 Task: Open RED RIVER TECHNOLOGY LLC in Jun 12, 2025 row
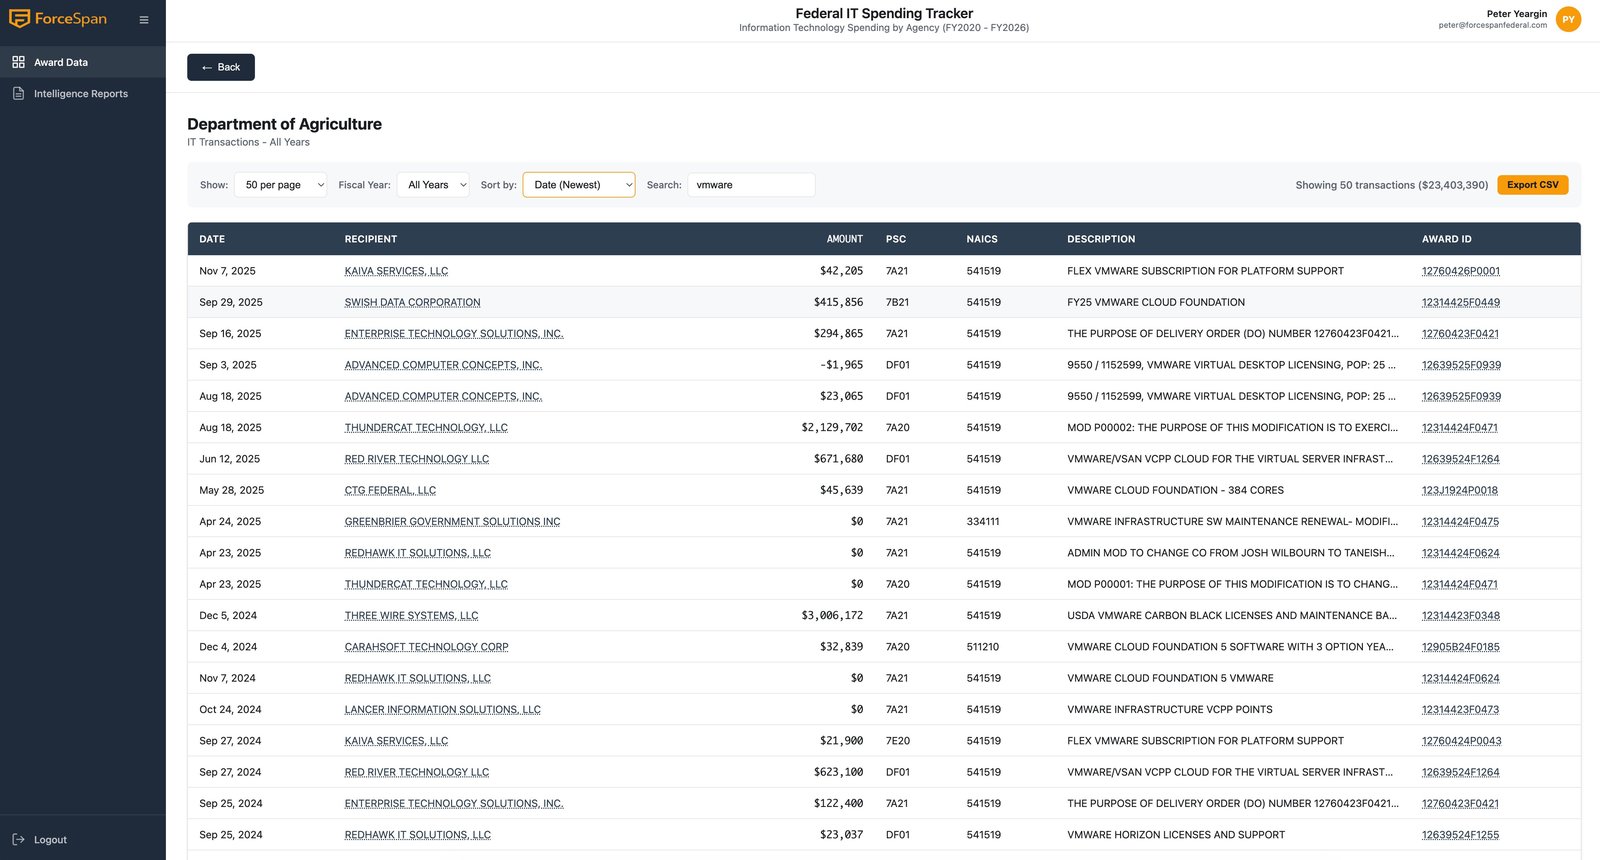pyautogui.click(x=416, y=459)
